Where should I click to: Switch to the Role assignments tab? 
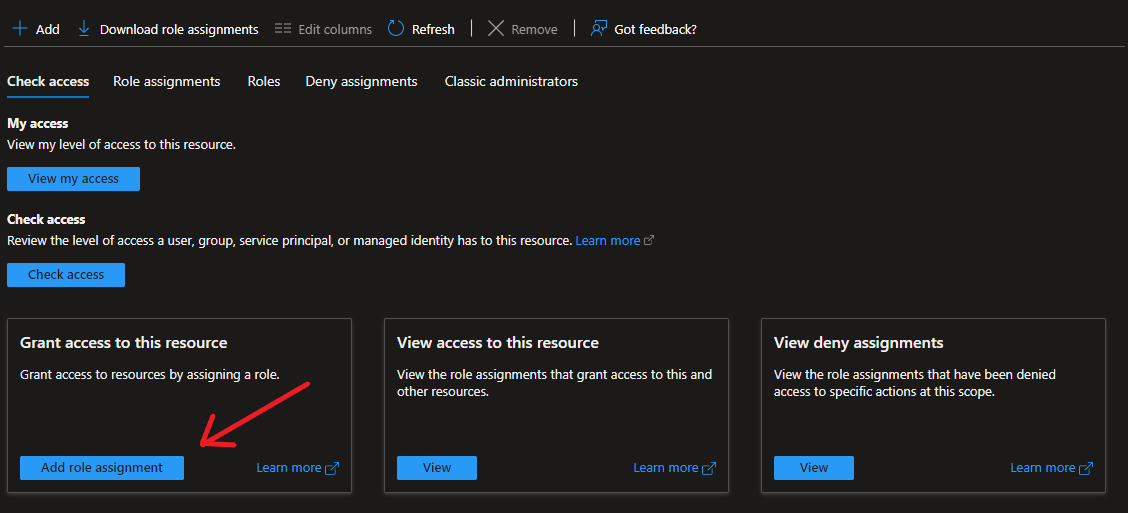[166, 81]
